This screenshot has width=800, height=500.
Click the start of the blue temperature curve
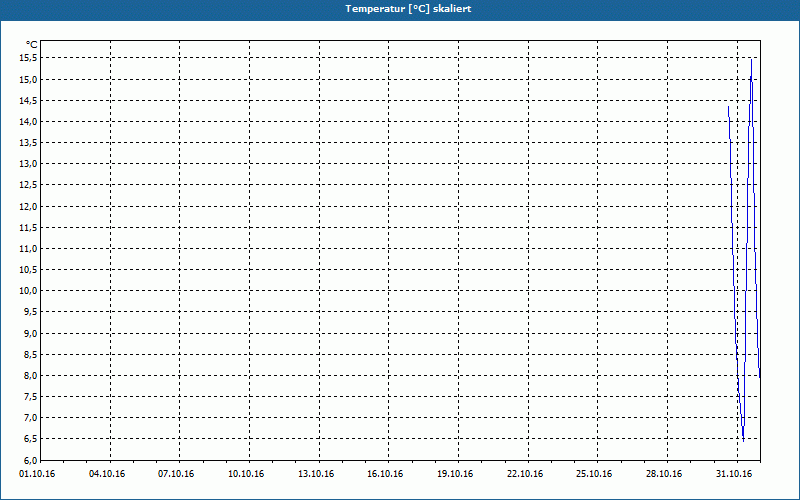pyautogui.click(x=729, y=107)
